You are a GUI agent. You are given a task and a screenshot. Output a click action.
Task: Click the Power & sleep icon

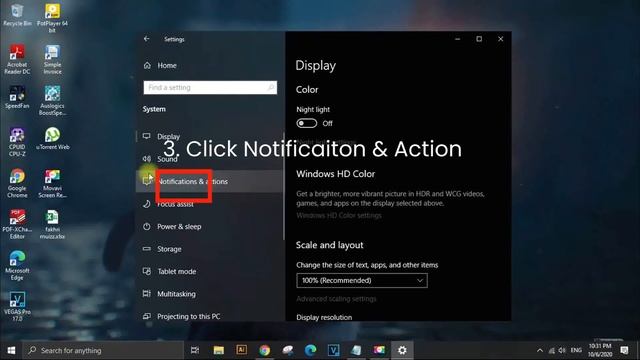pyautogui.click(x=147, y=226)
